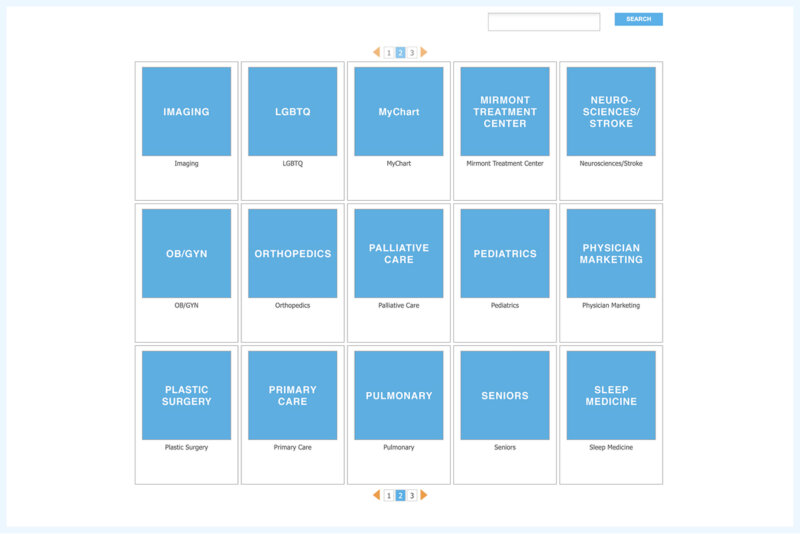
Task: Click the 'Pediatrics' caption text
Action: point(505,305)
